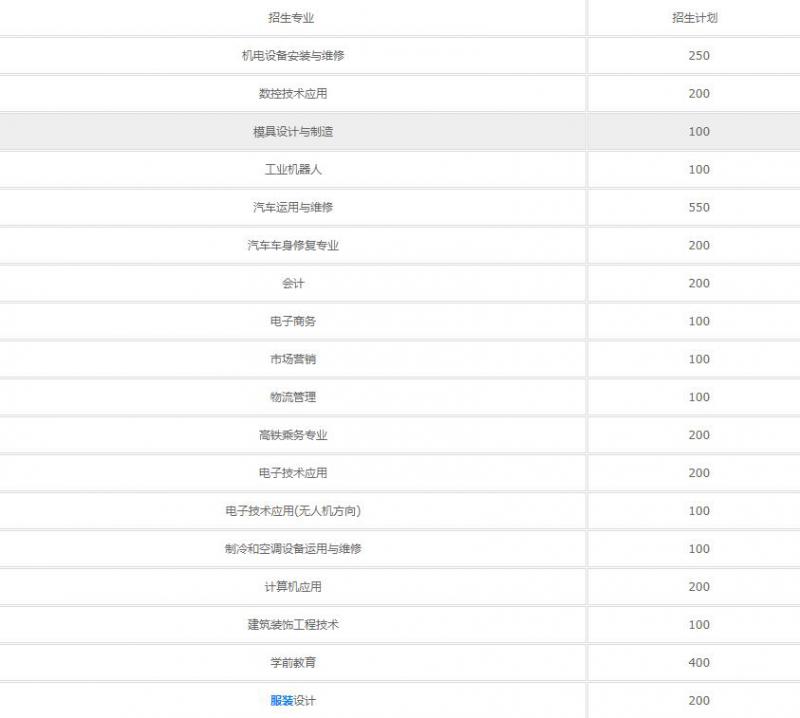Click the 高铁乘务专业 cell
800x718 pixels.
pos(292,436)
